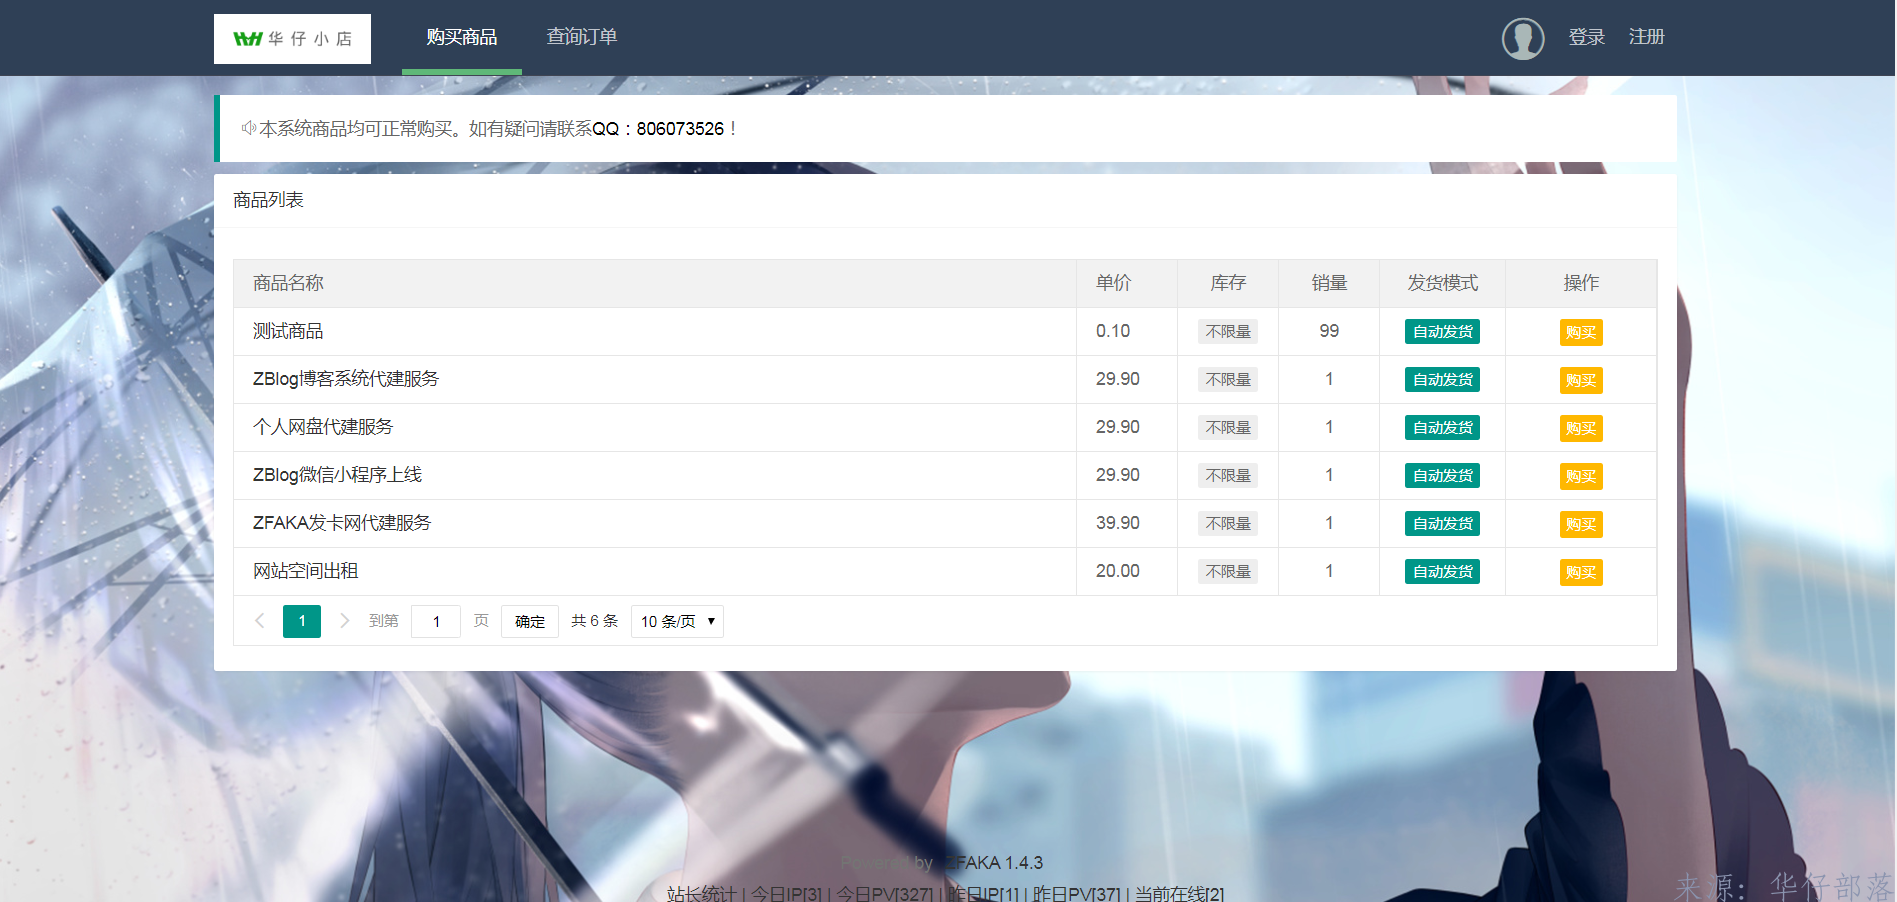Viewport: 1897px width, 902px height.
Task: Select page 1 in pagination
Action: (302, 621)
